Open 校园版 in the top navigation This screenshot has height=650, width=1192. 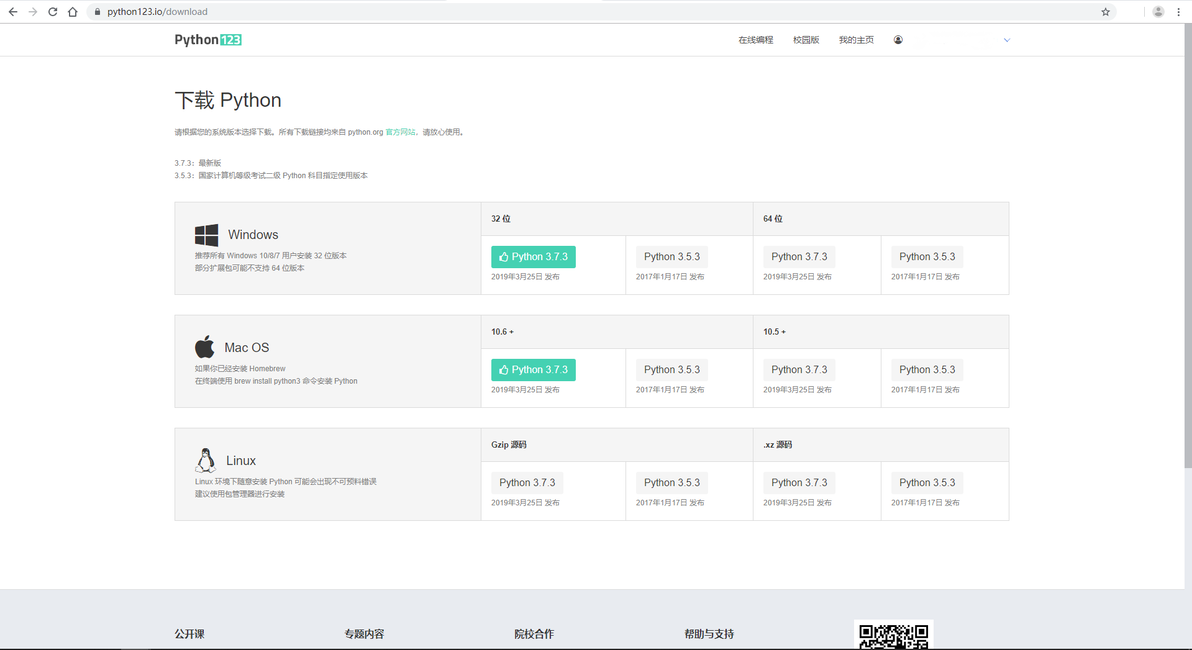[x=806, y=40]
